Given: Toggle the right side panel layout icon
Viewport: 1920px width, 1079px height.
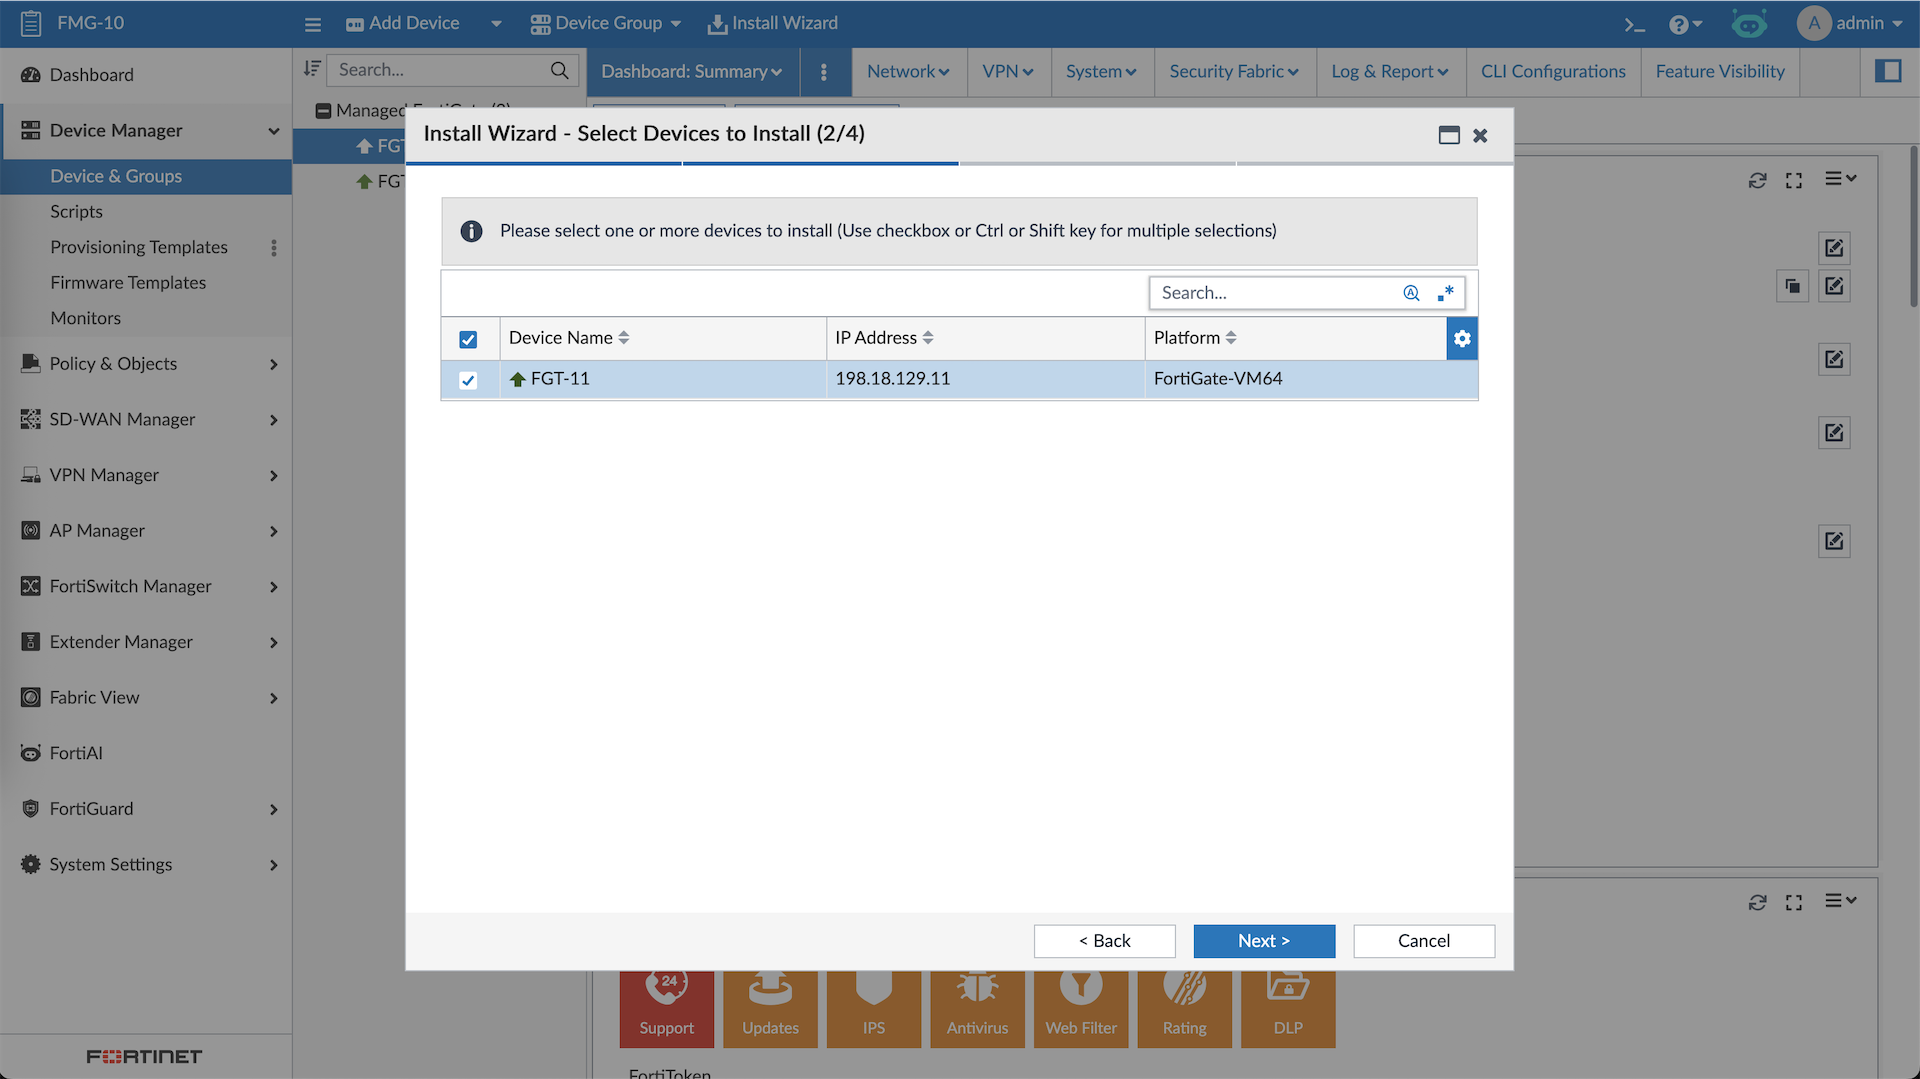Looking at the screenshot, I should 1888,71.
